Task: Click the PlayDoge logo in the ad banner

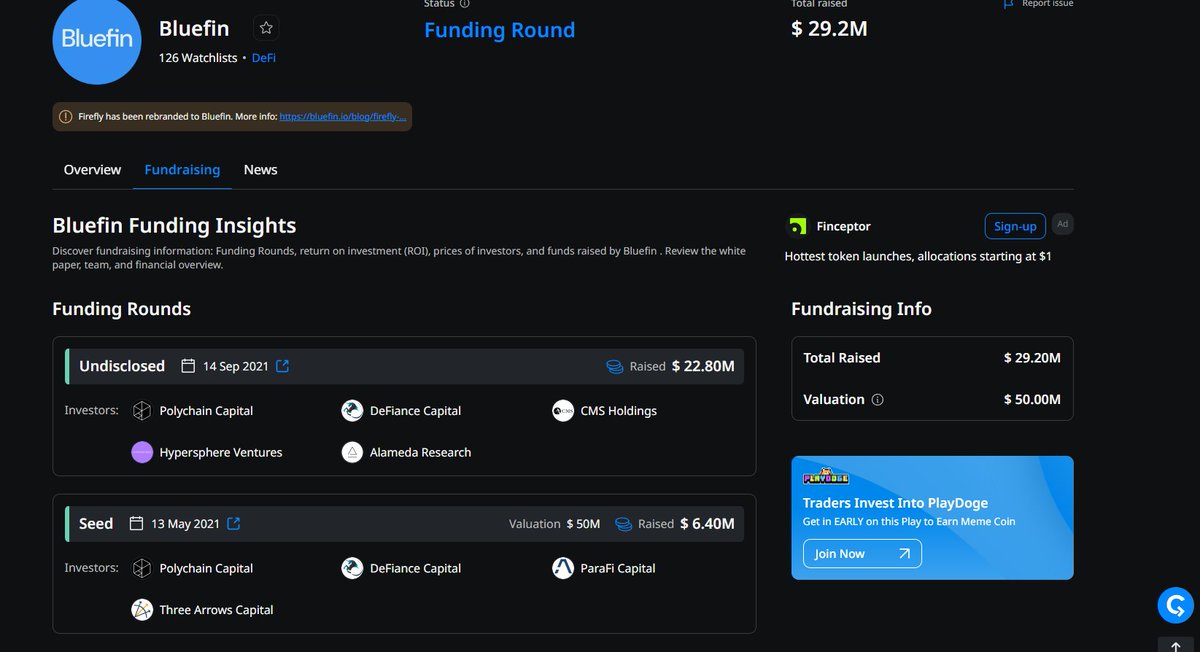Action: pyautogui.click(x=826, y=478)
